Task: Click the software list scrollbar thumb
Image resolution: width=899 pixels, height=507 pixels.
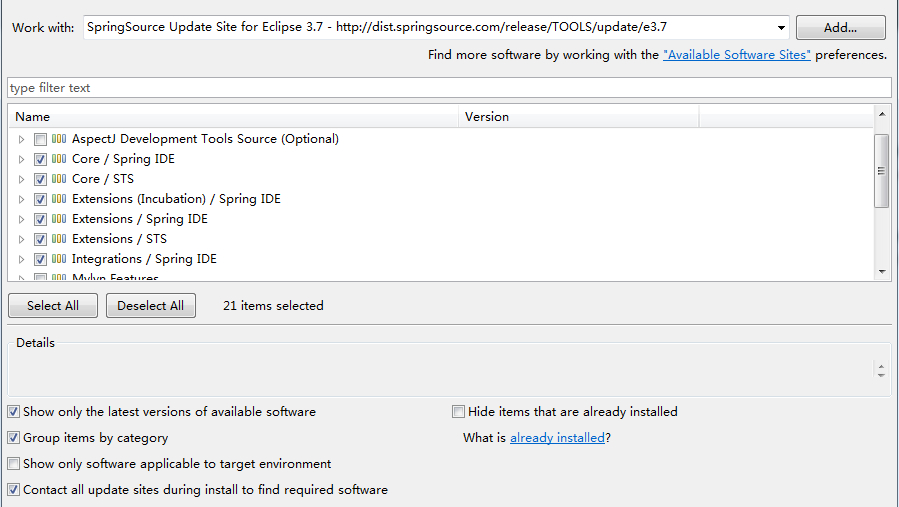Action: pos(882,171)
